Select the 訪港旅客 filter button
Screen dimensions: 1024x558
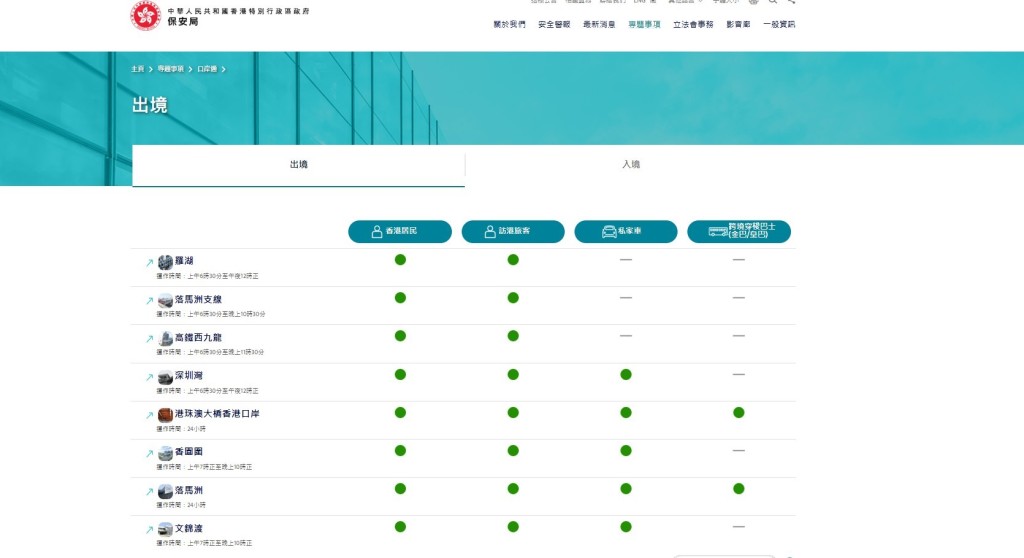point(513,231)
